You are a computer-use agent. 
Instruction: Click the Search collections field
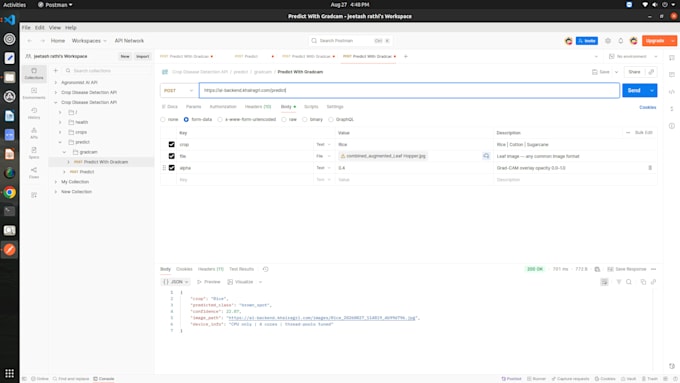[x=108, y=71]
